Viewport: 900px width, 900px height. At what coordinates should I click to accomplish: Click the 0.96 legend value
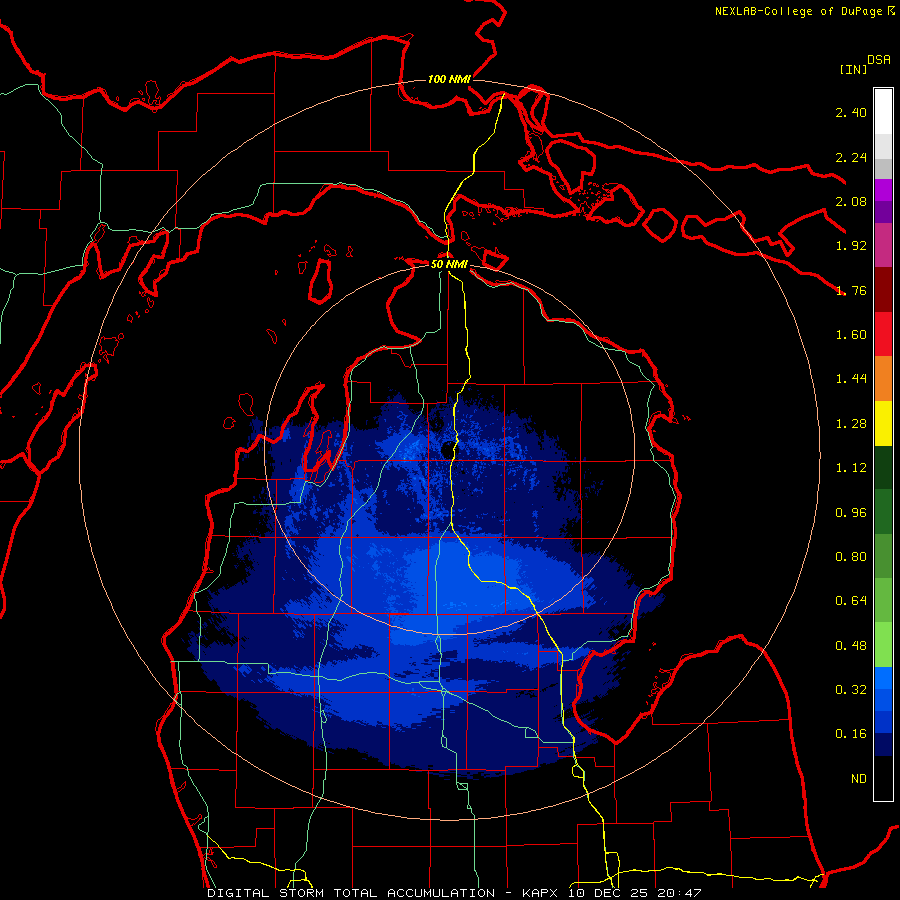point(851,513)
